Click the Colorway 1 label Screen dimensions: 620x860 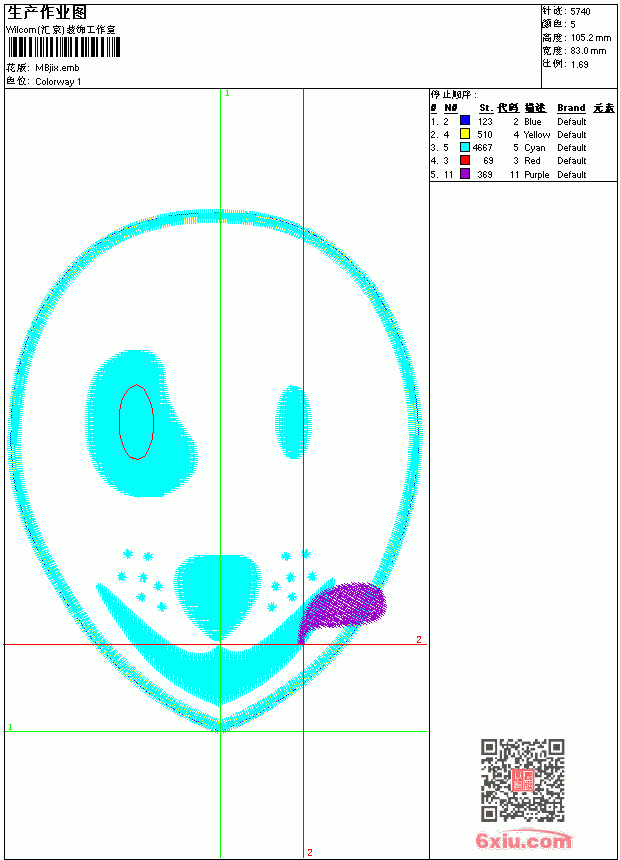coord(58,82)
